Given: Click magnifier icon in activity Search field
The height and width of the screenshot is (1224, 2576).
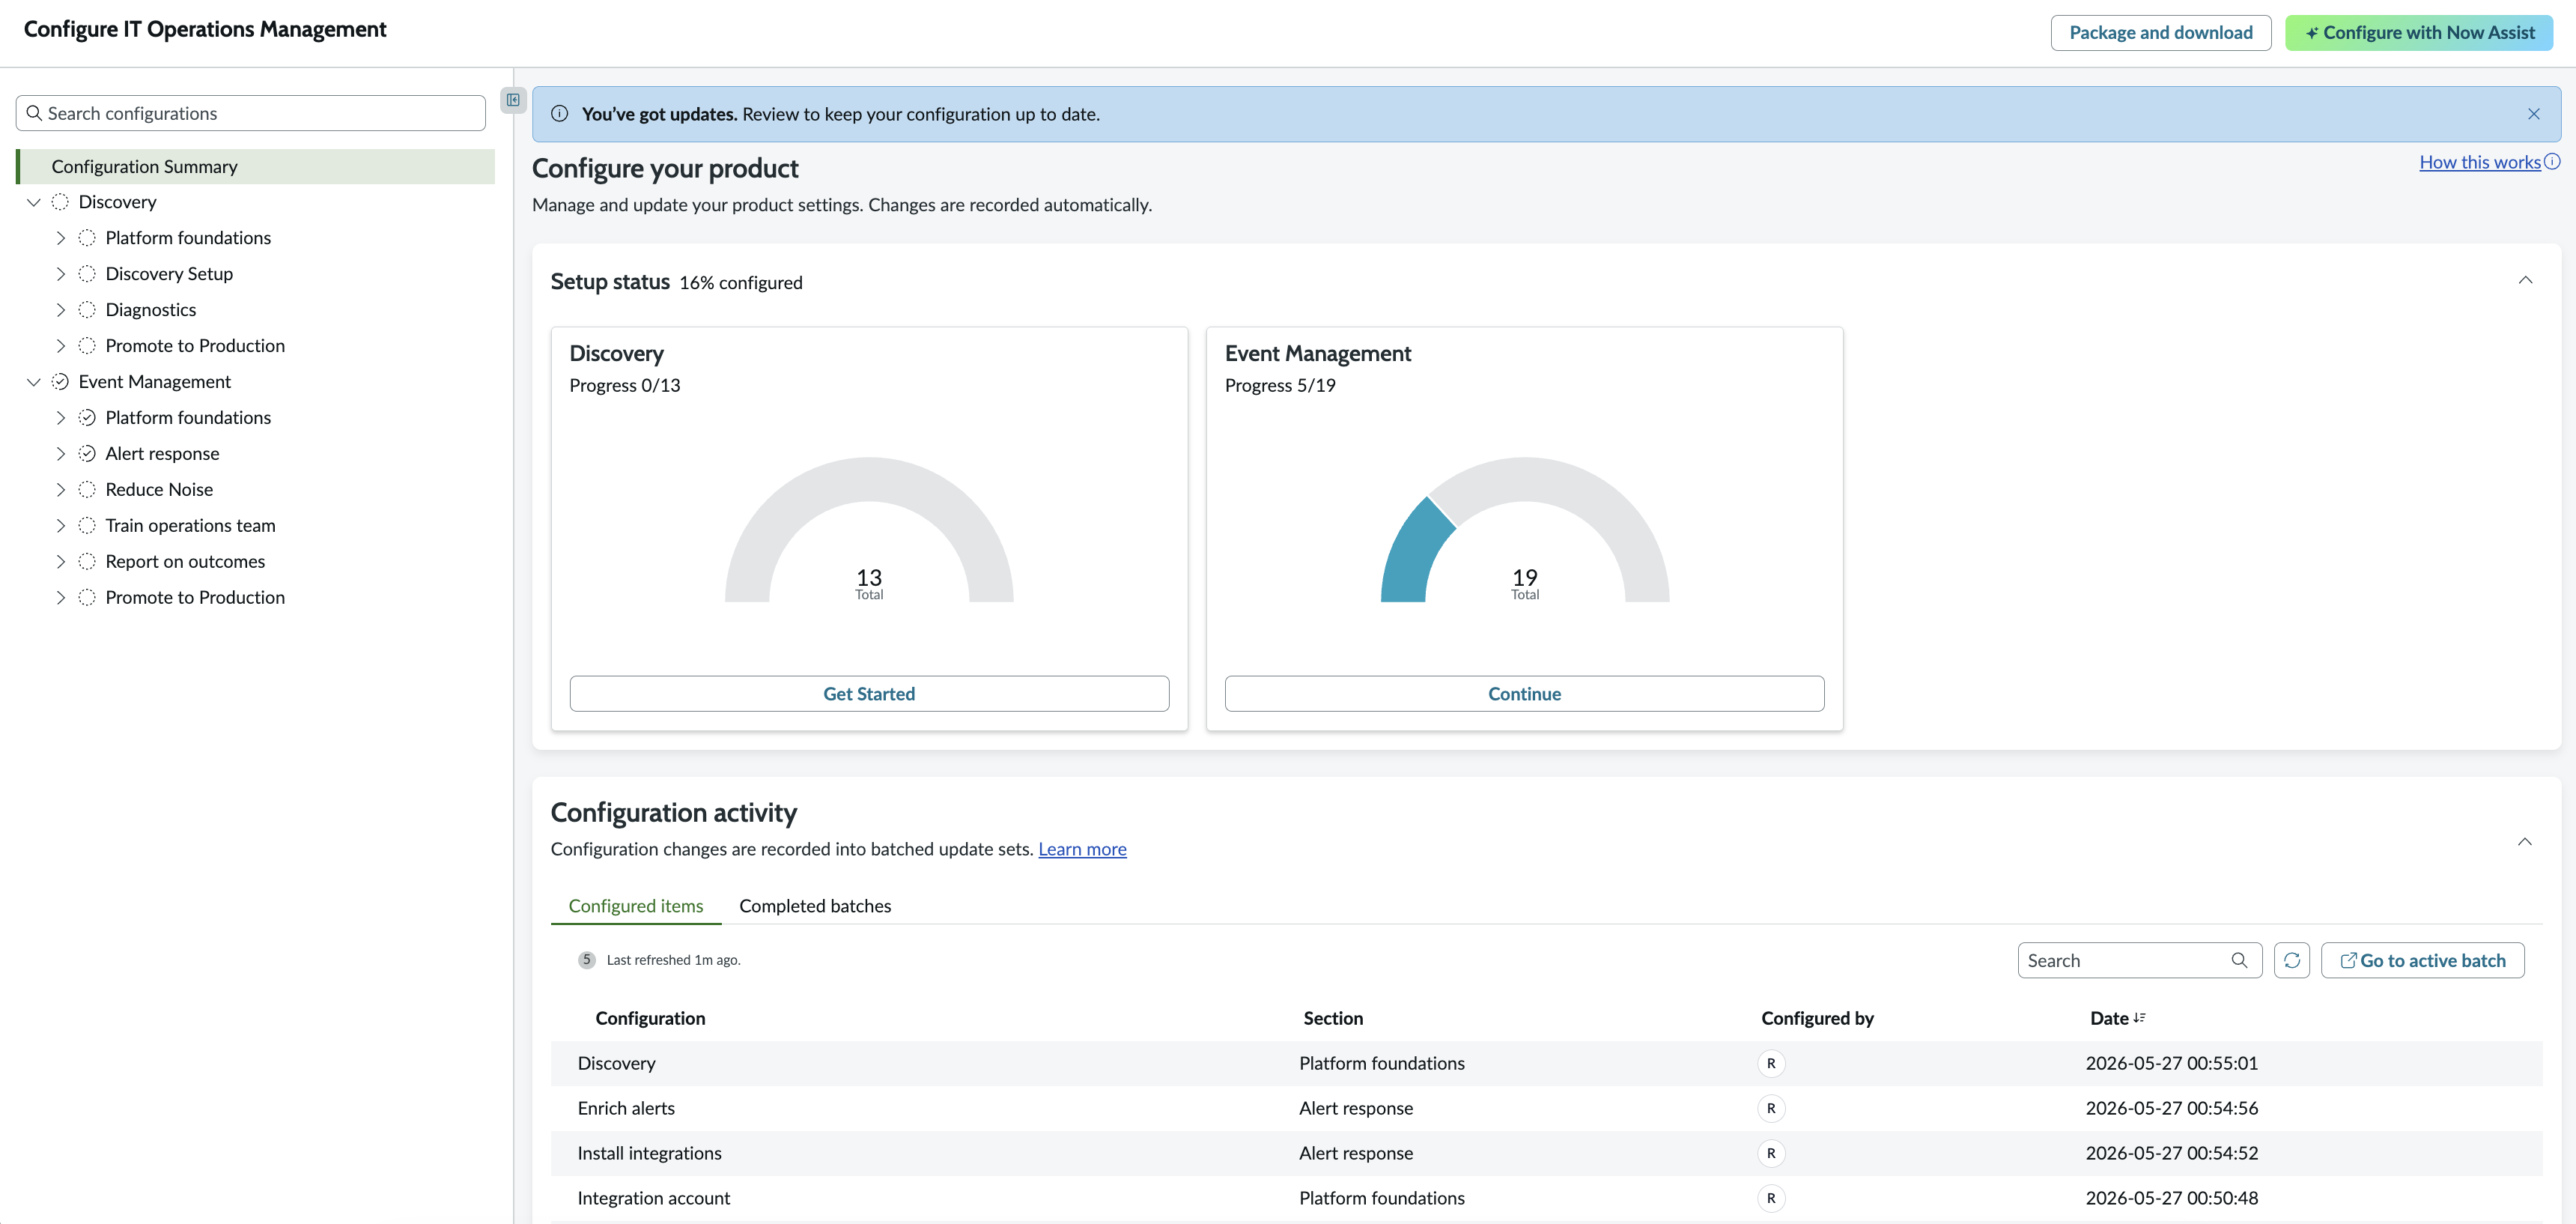Looking at the screenshot, I should point(2239,960).
